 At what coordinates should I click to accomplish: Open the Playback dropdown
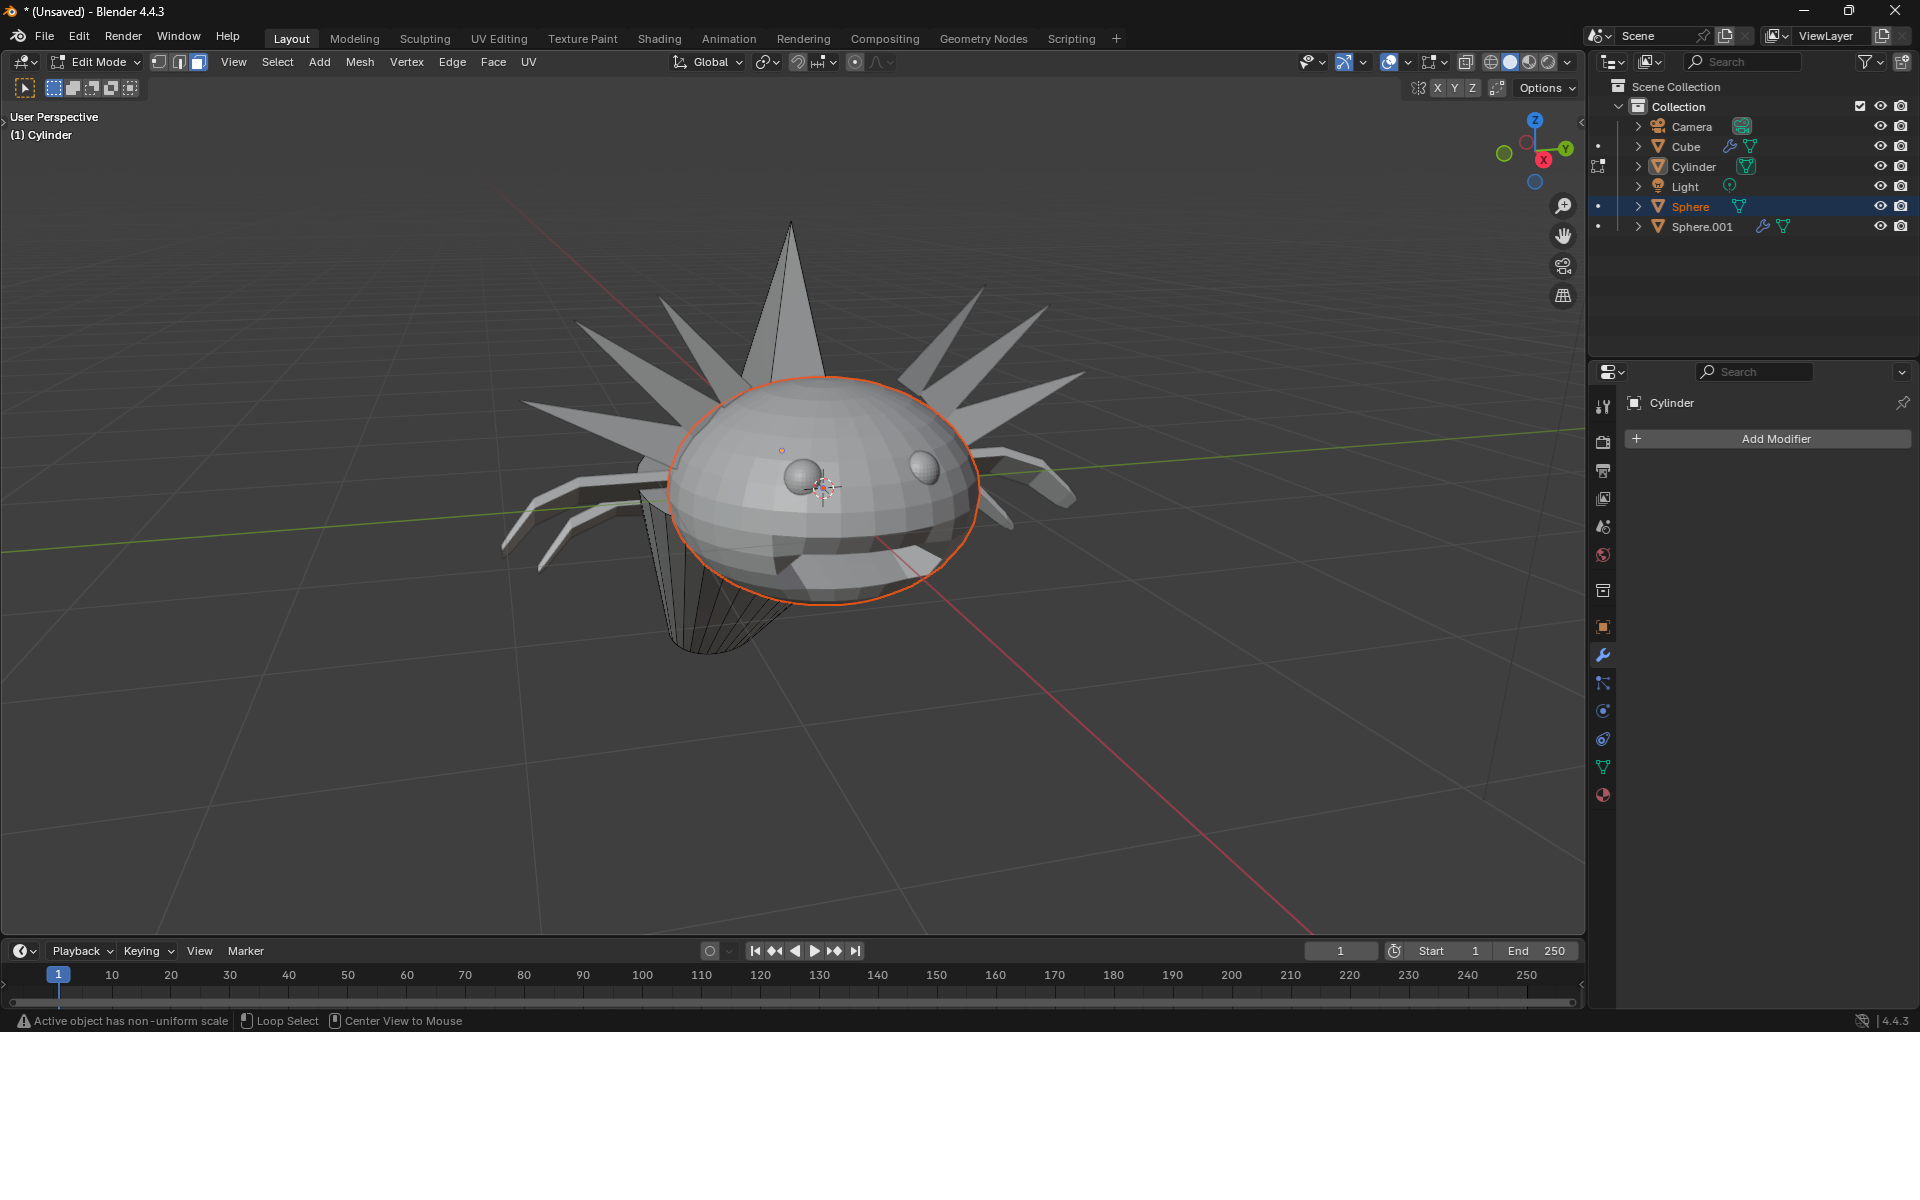point(82,951)
